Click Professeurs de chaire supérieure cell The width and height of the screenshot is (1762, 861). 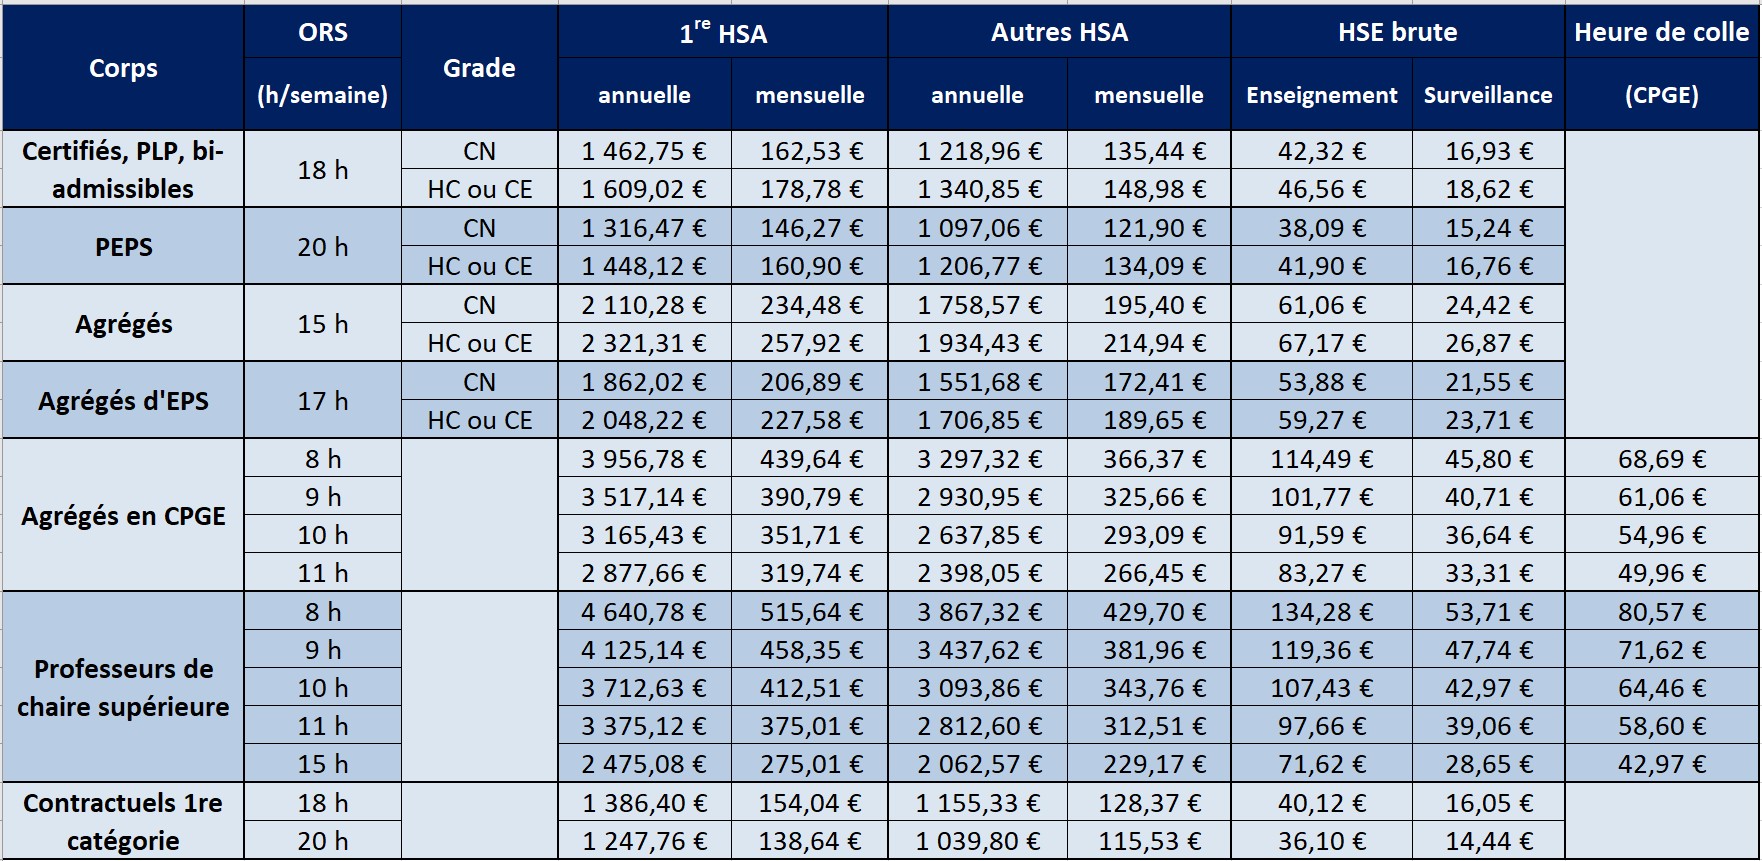(x=123, y=688)
